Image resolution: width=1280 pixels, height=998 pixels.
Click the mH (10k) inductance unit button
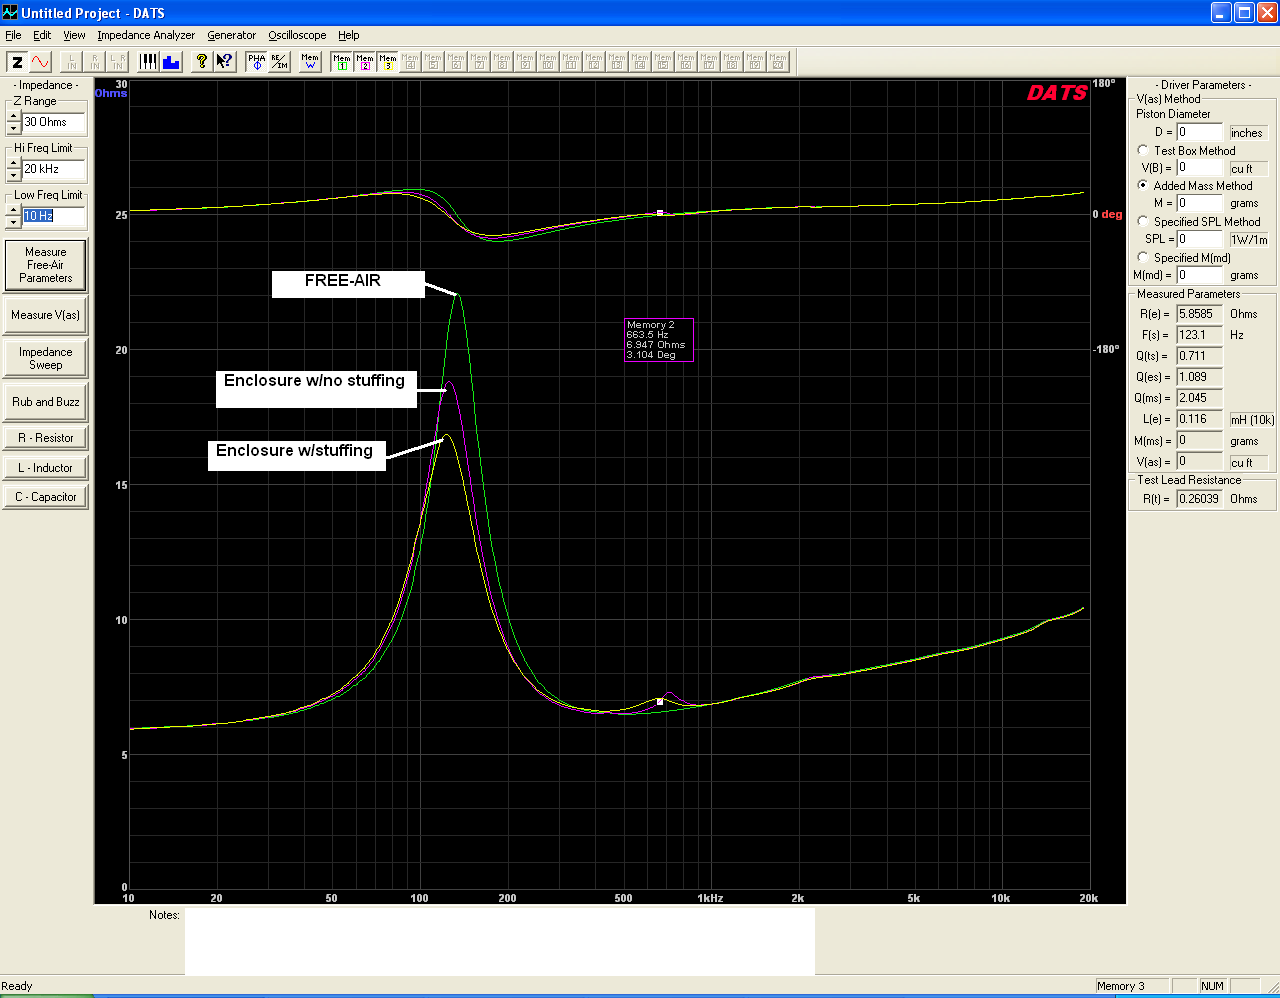[1252, 420]
